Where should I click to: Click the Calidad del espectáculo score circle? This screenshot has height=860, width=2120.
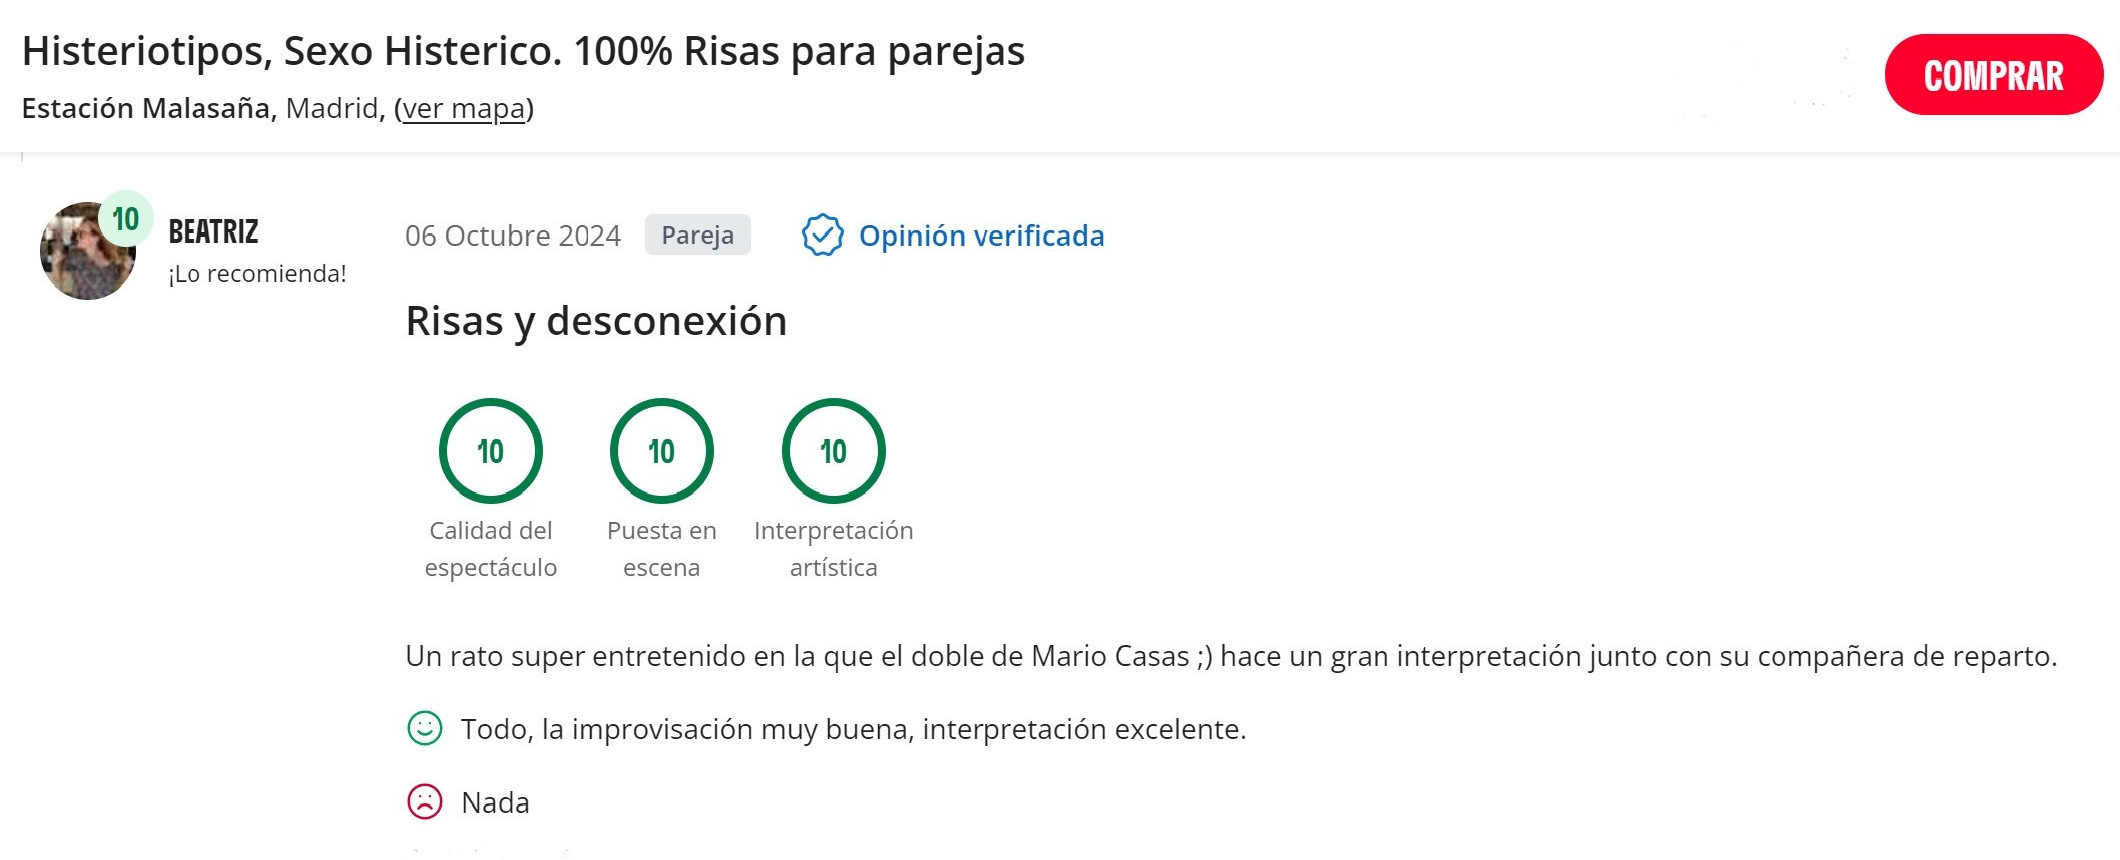pos(491,450)
